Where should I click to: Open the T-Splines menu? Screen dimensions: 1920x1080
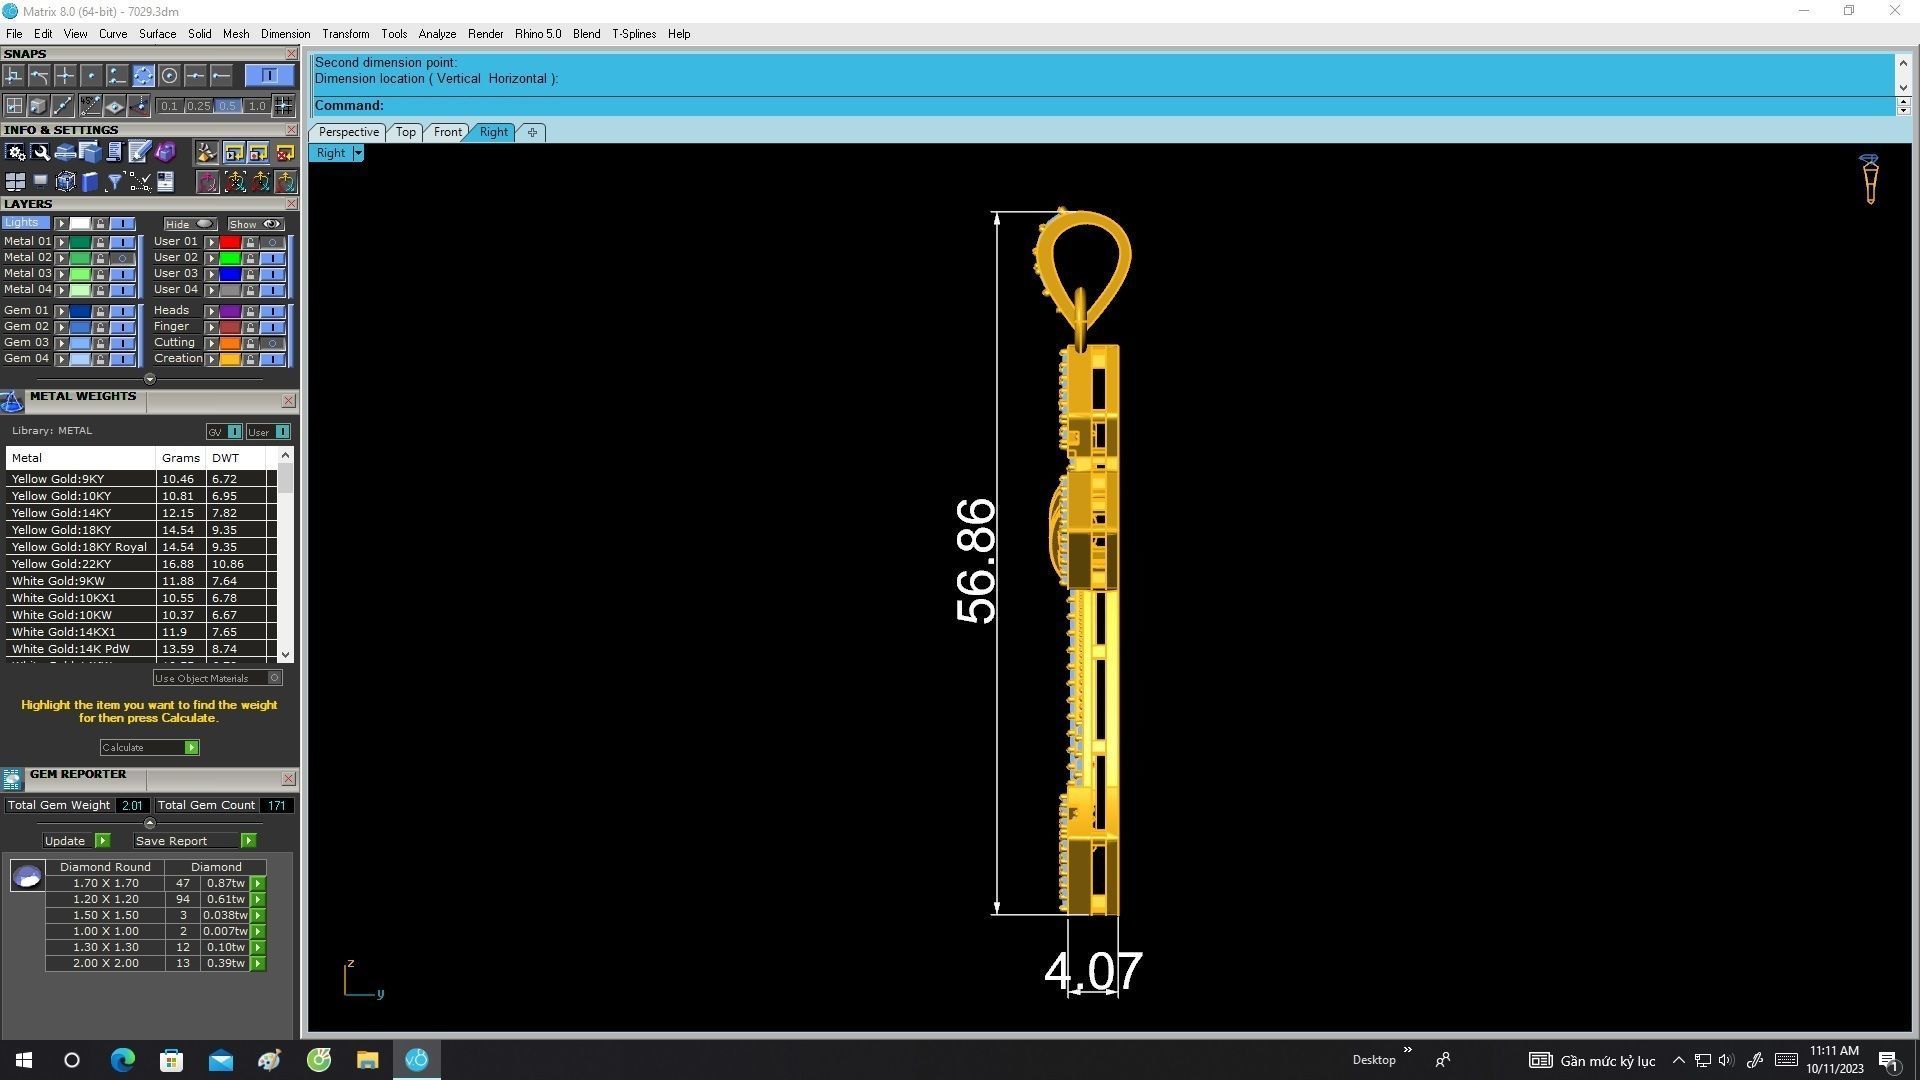tap(634, 34)
